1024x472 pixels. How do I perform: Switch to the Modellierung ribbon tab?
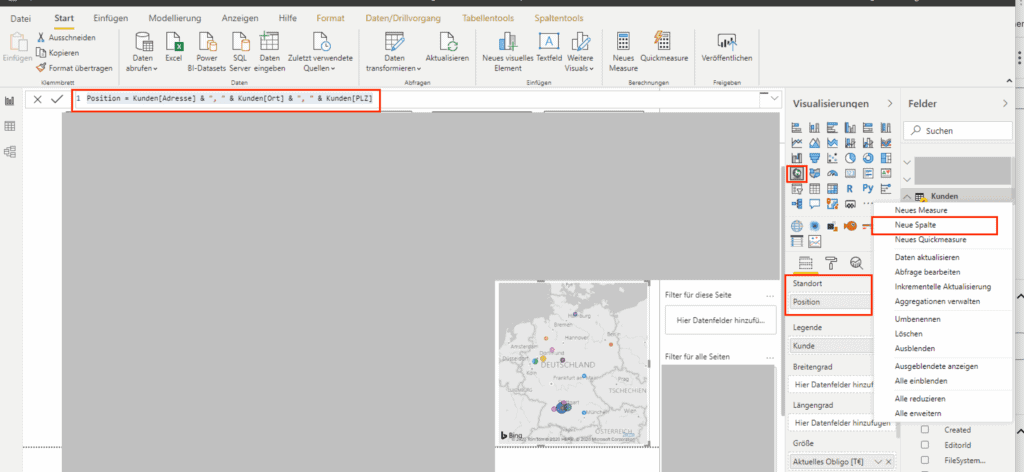click(x=174, y=18)
